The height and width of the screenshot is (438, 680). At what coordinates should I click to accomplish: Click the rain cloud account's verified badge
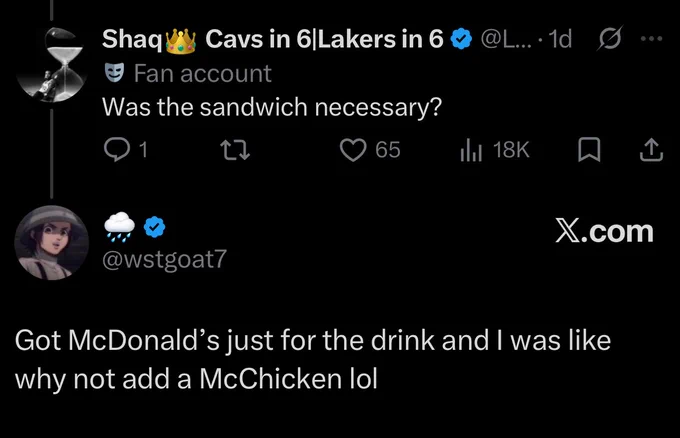(x=154, y=227)
